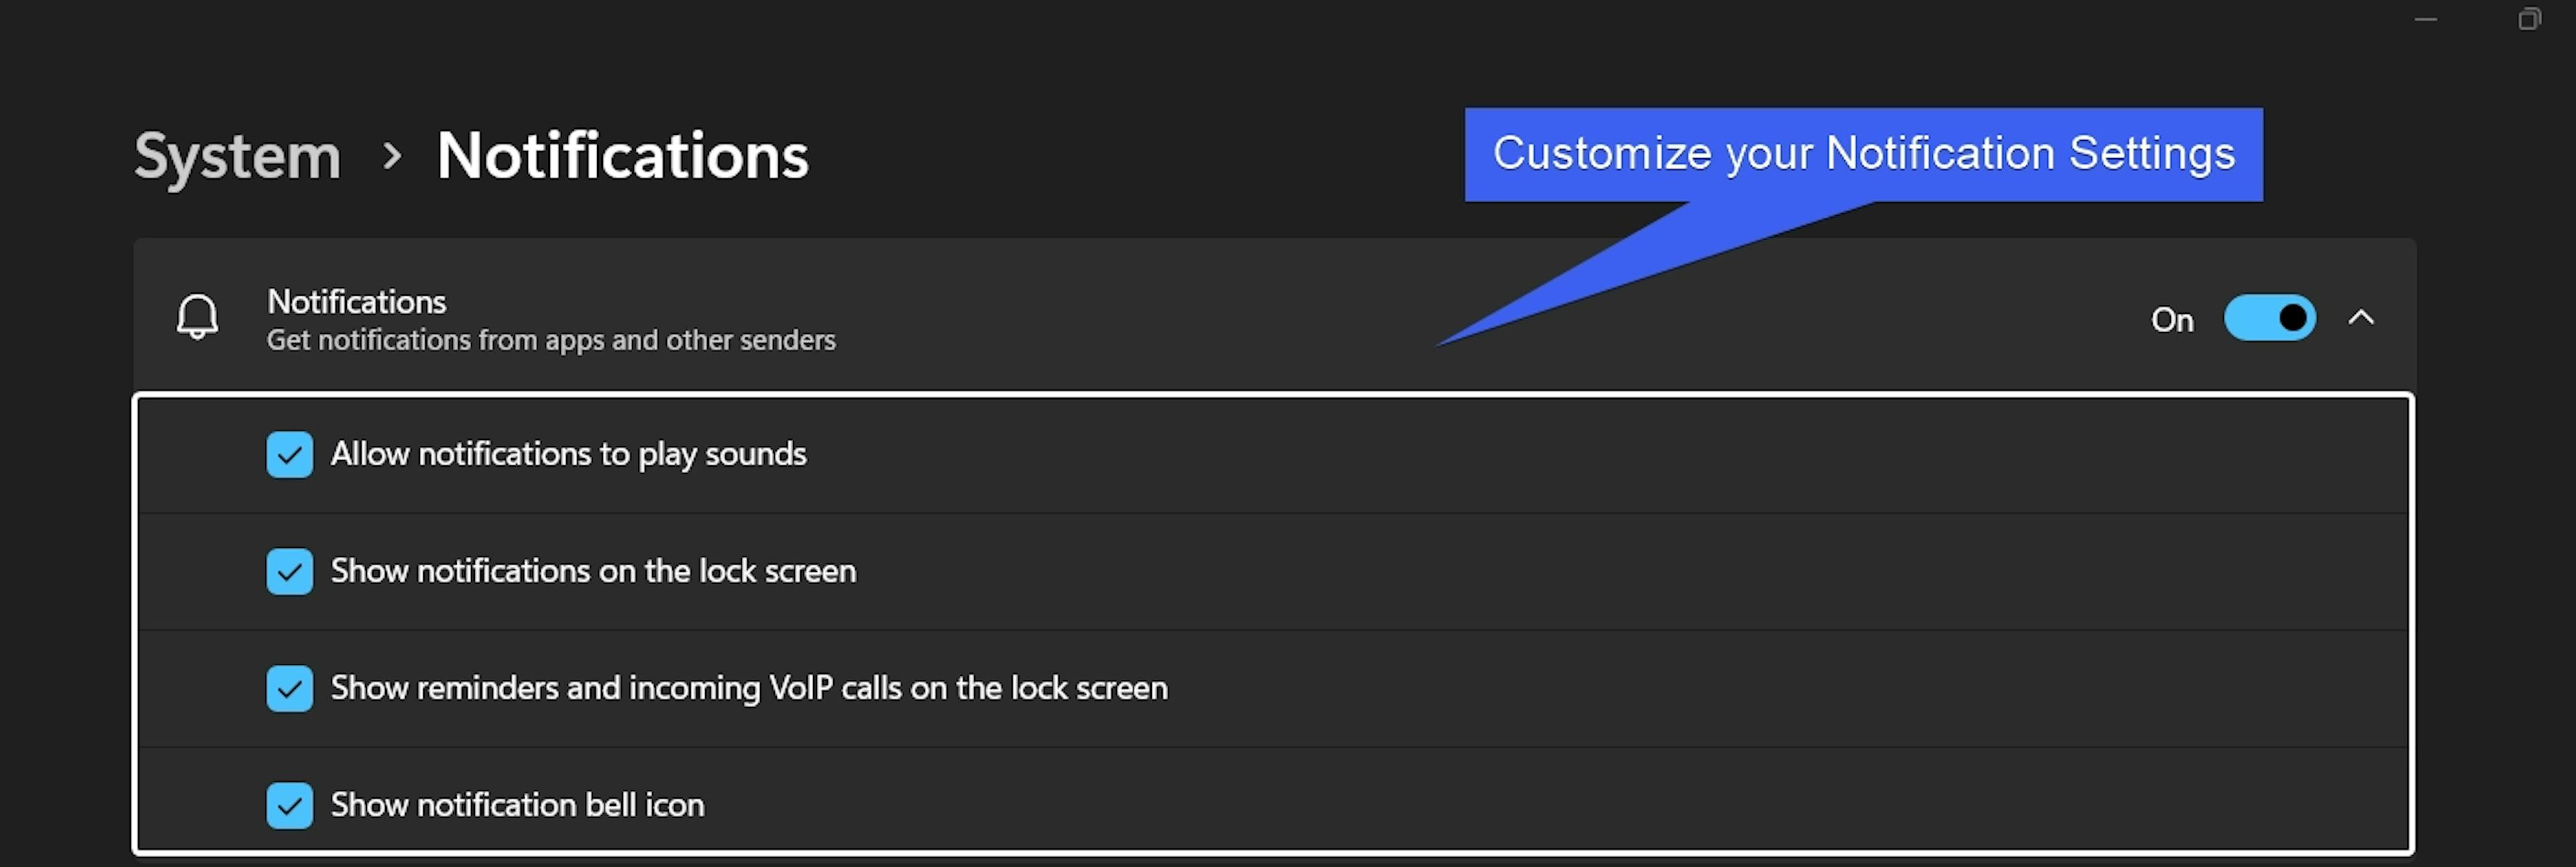2576x867 pixels.
Task: Click the On label beside the toggle
Action: tap(2172, 320)
